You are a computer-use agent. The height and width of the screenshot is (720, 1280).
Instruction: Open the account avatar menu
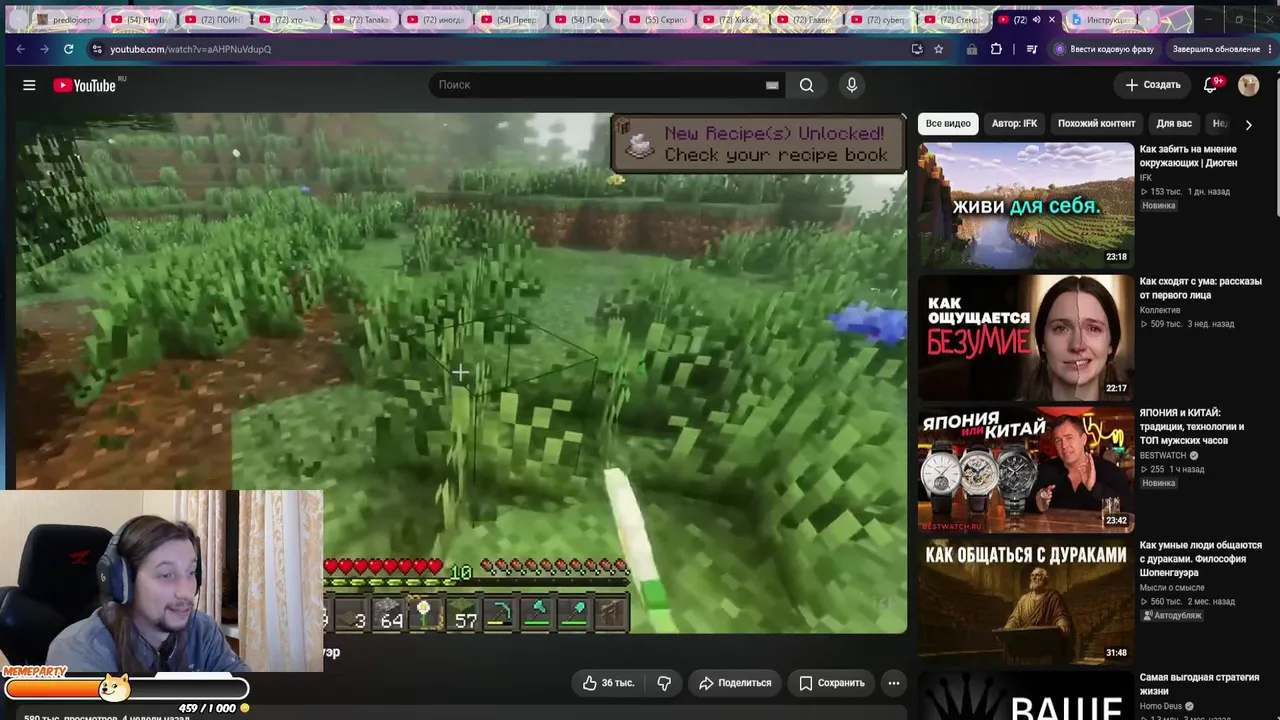click(1248, 85)
